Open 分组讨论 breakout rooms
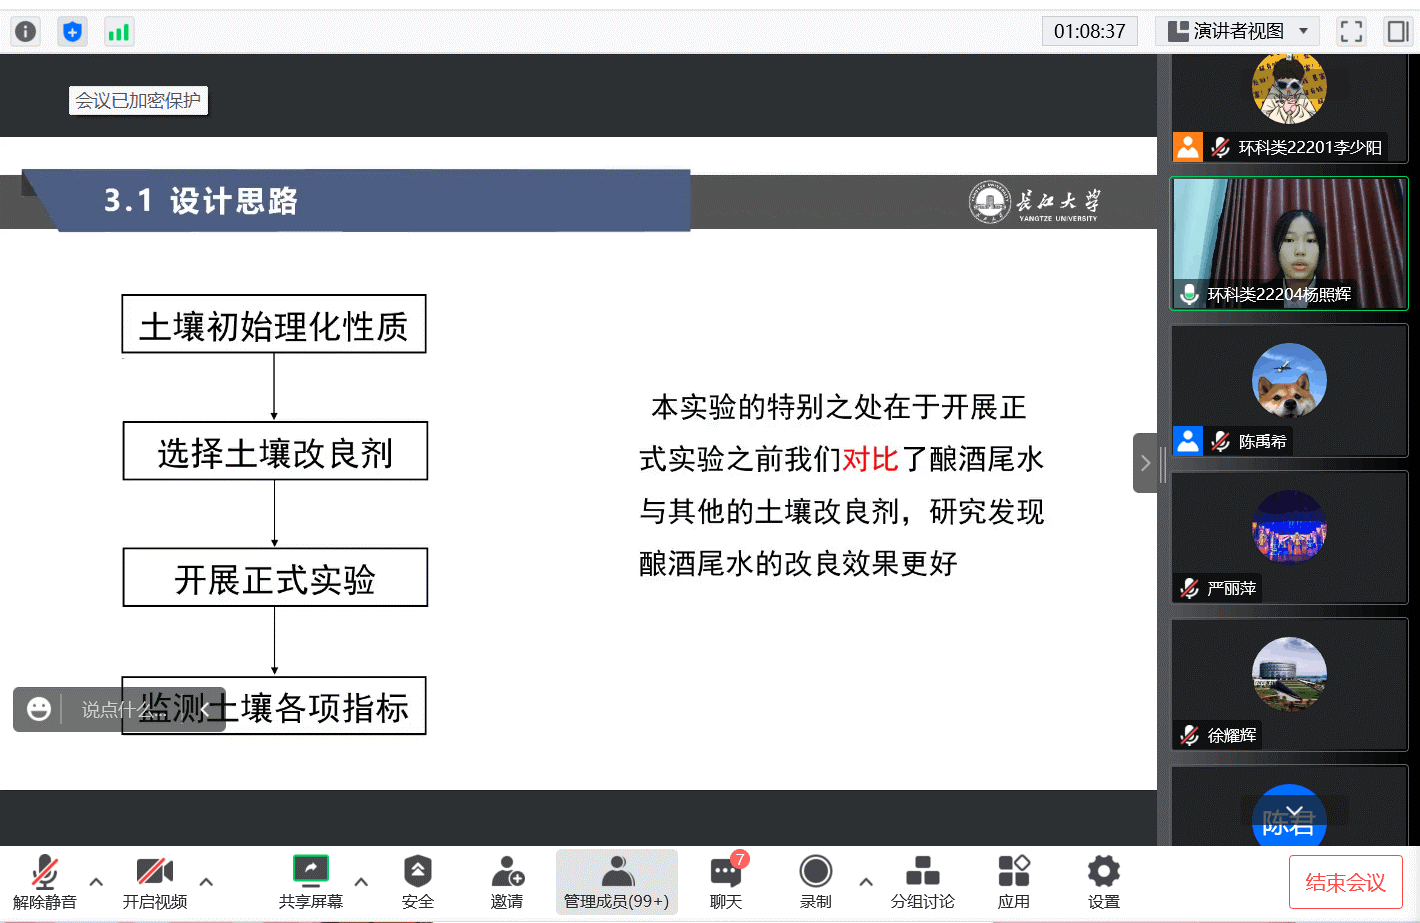 coord(922,882)
